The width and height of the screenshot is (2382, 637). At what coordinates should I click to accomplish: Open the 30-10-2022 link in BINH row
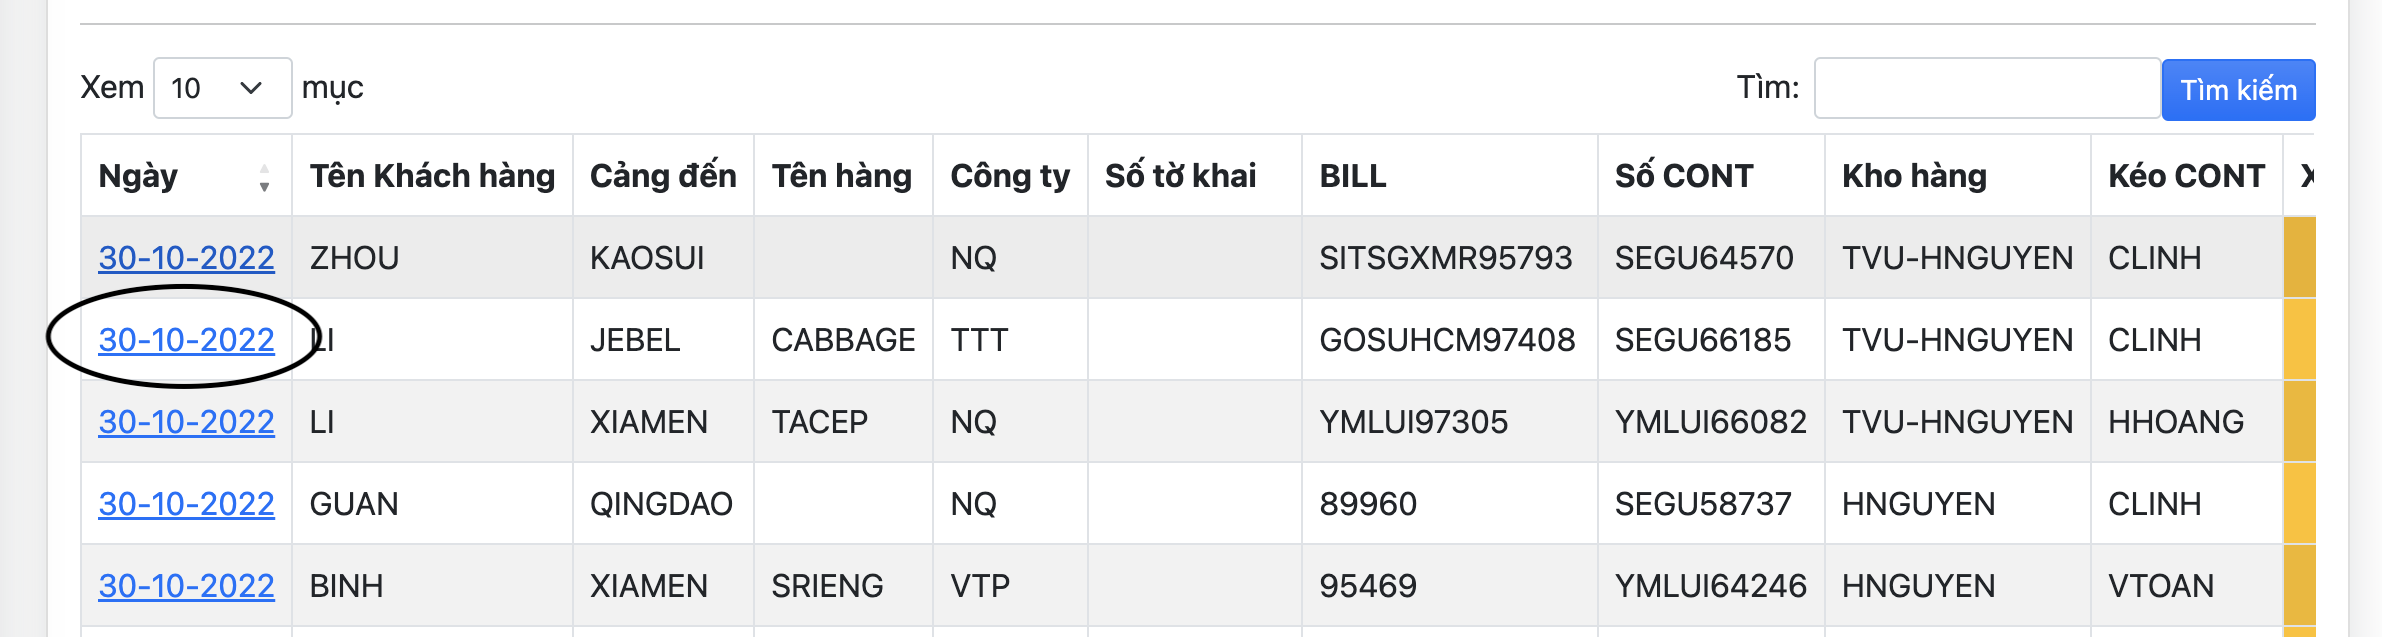click(x=186, y=586)
